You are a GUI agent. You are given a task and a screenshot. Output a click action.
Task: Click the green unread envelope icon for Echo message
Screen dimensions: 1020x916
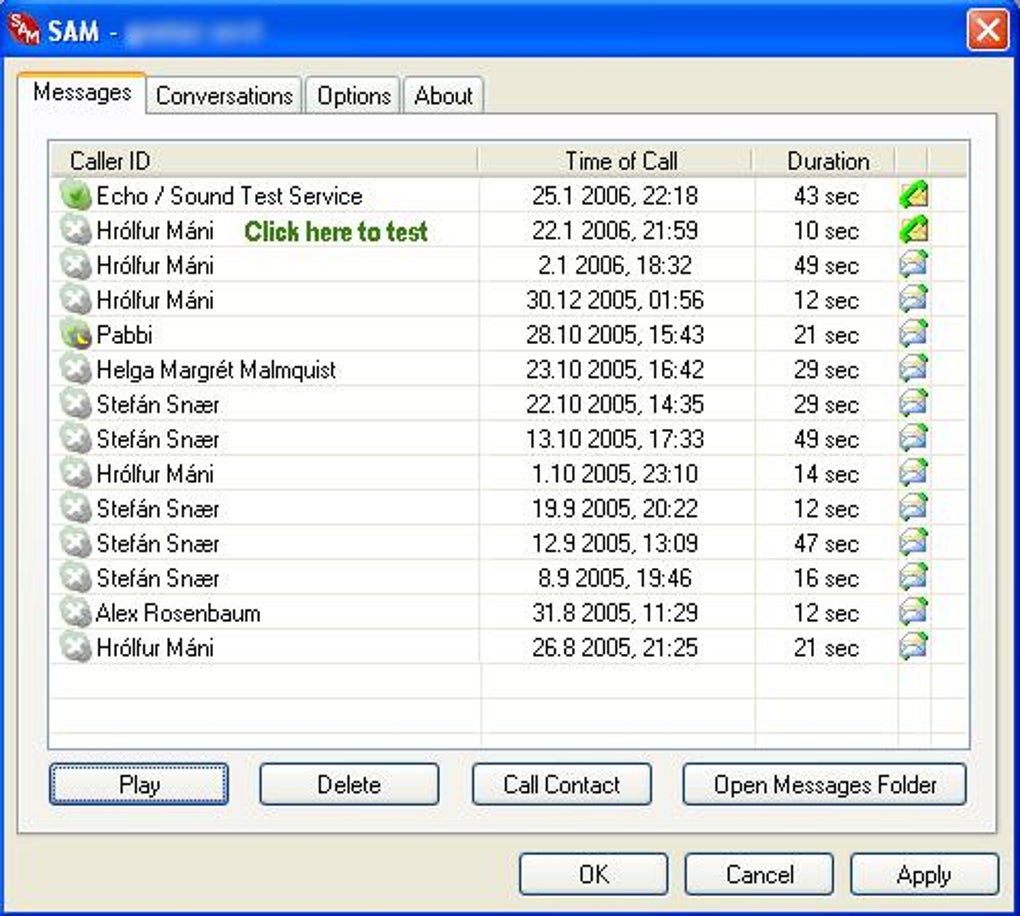tap(914, 195)
